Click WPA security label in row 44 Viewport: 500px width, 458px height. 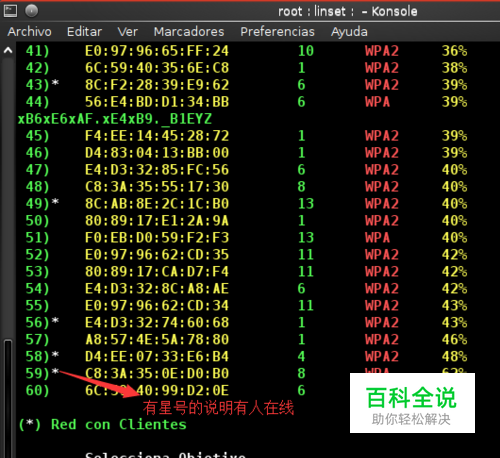(377, 102)
